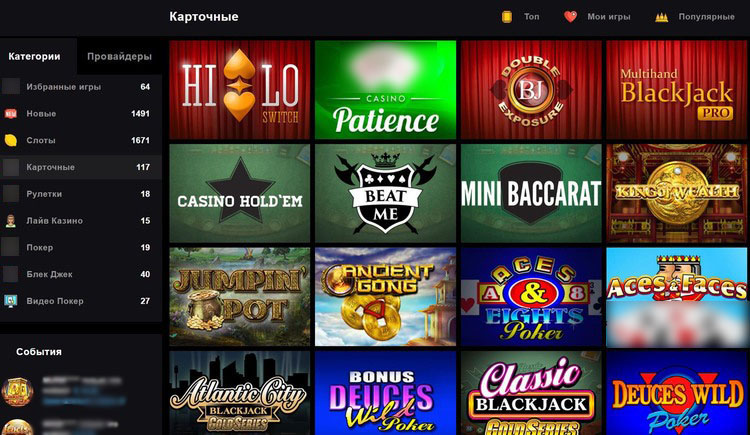Launch Multihand BlackJack Pro
The image size is (750, 435).
(x=676, y=90)
